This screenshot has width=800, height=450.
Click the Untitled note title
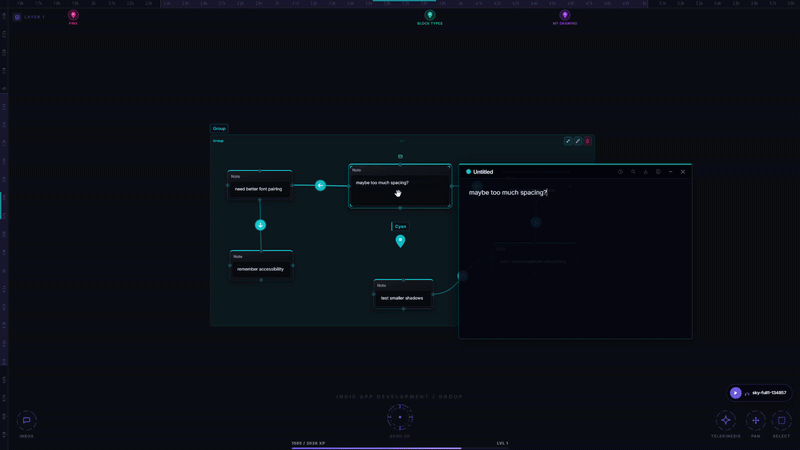click(483, 172)
